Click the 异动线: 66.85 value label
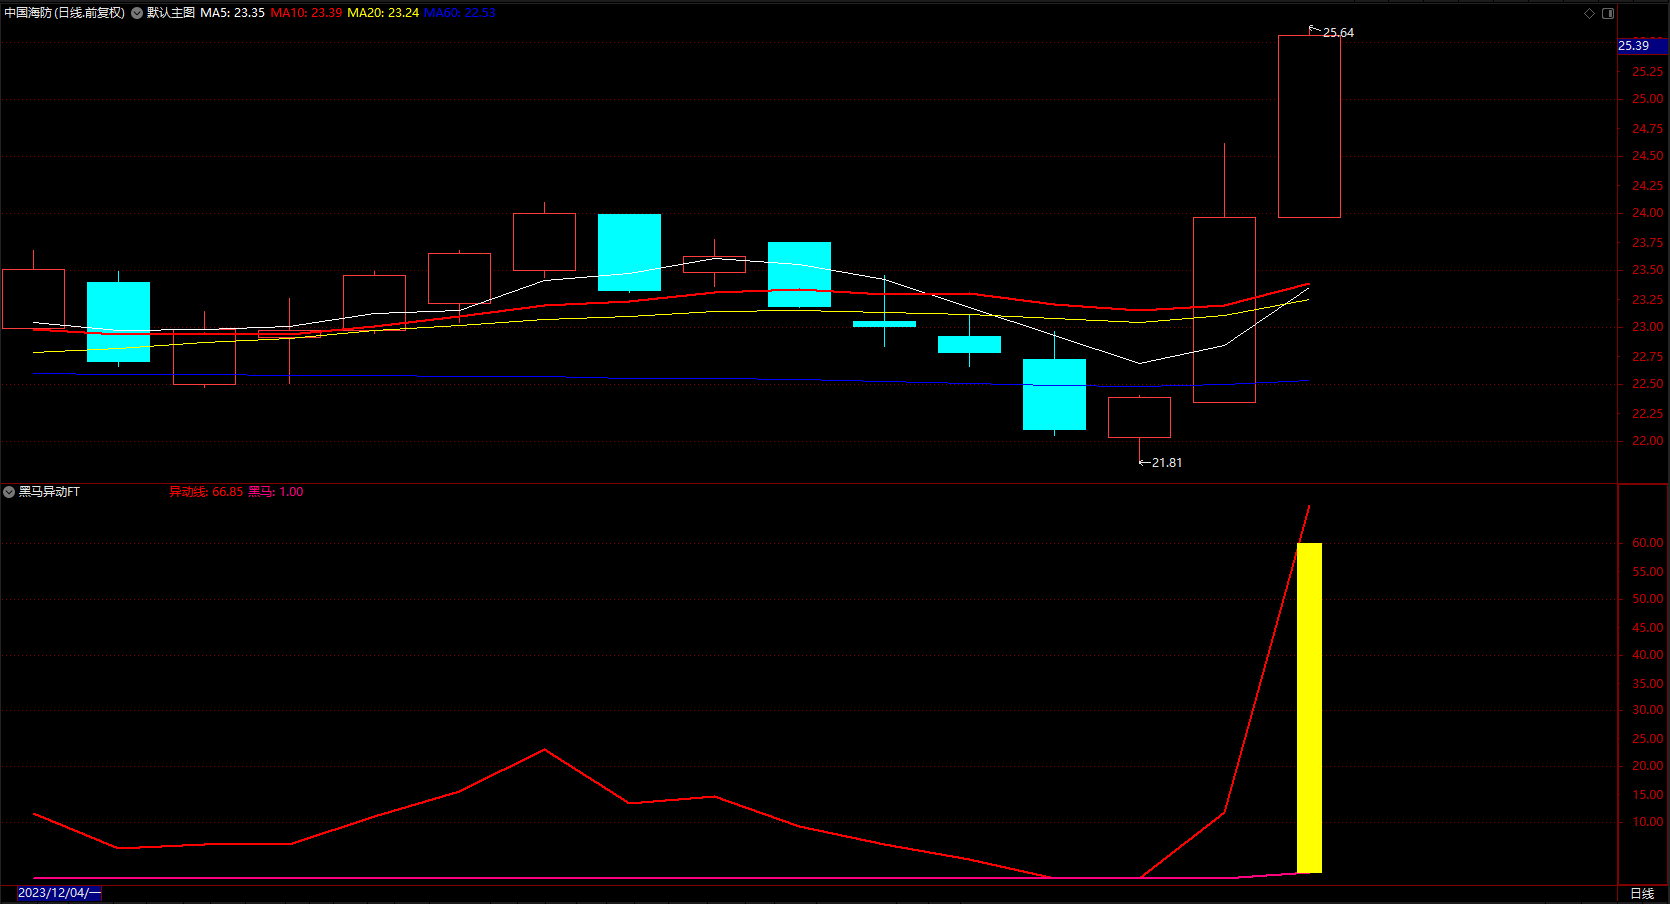The height and width of the screenshot is (904, 1670). (x=206, y=492)
